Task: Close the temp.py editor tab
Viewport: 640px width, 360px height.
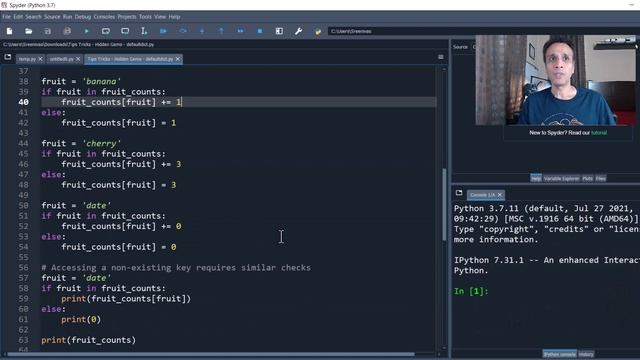Action: (x=40, y=59)
